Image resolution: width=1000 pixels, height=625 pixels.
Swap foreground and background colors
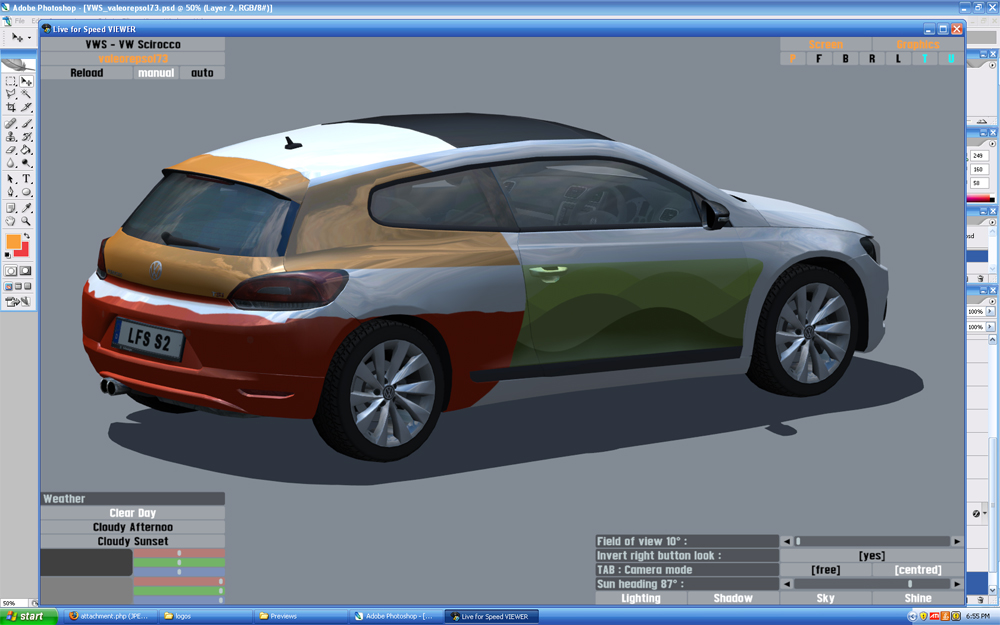pyautogui.click(x=27, y=236)
